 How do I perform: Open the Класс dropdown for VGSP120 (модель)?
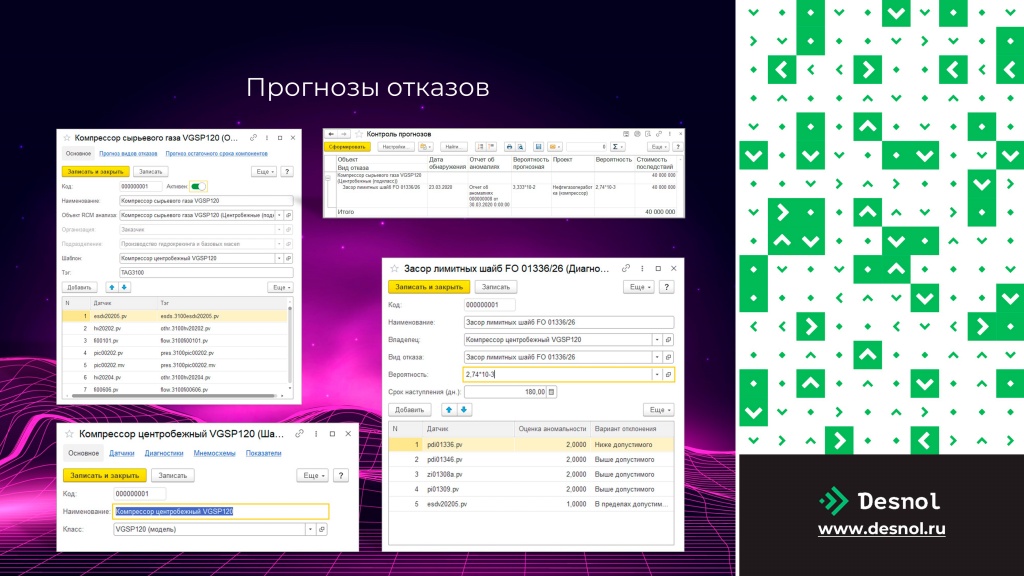[x=310, y=530]
